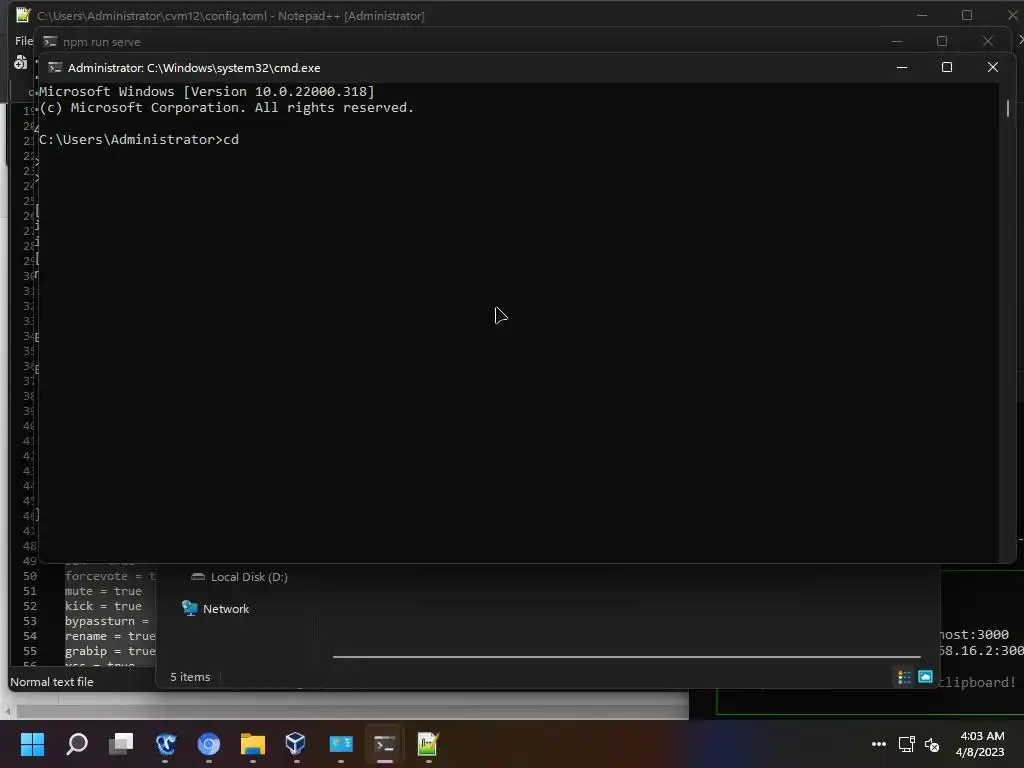Open taskbar Search
1024x768 pixels.
[x=77, y=744]
